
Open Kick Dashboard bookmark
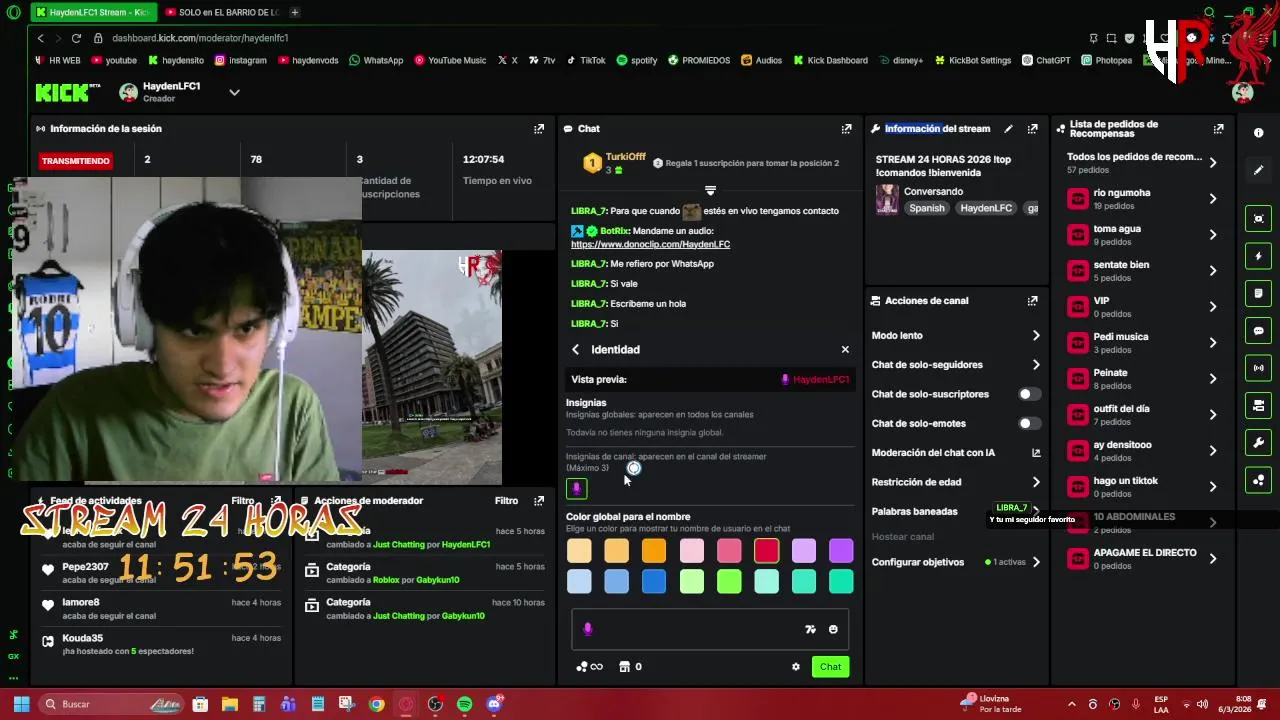pos(830,60)
